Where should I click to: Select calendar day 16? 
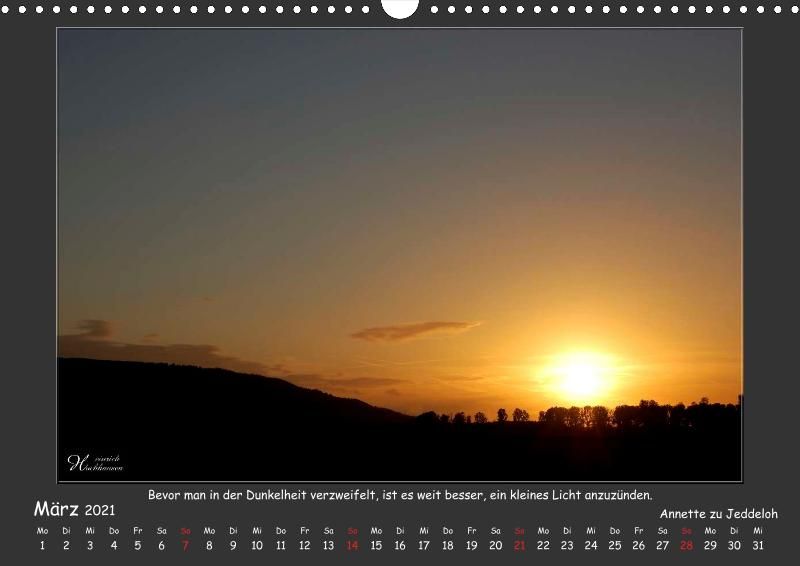pyautogui.click(x=400, y=546)
